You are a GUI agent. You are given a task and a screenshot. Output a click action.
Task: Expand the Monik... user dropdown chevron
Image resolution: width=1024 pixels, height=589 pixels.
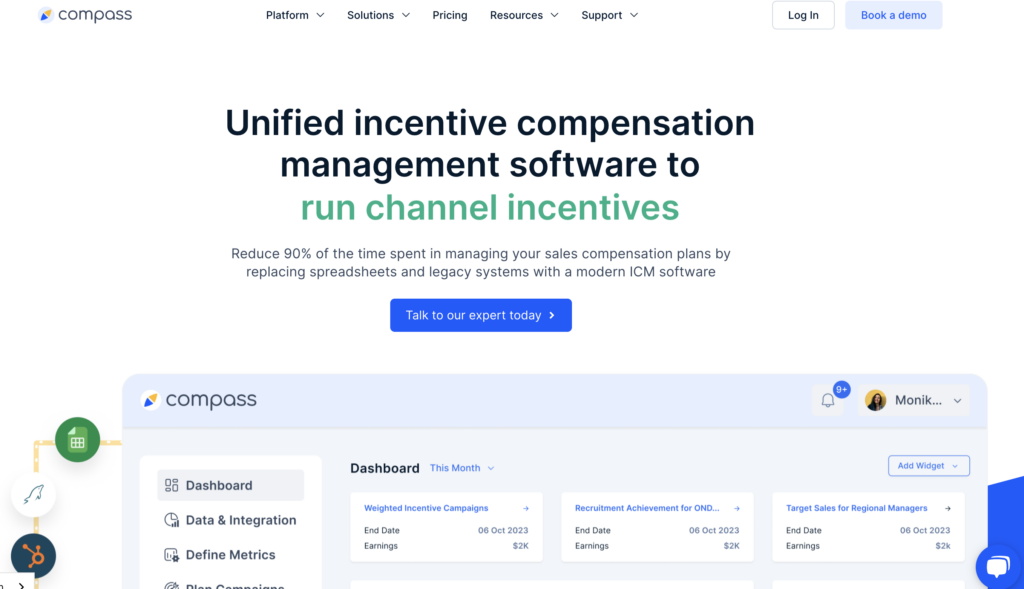[x=957, y=401]
